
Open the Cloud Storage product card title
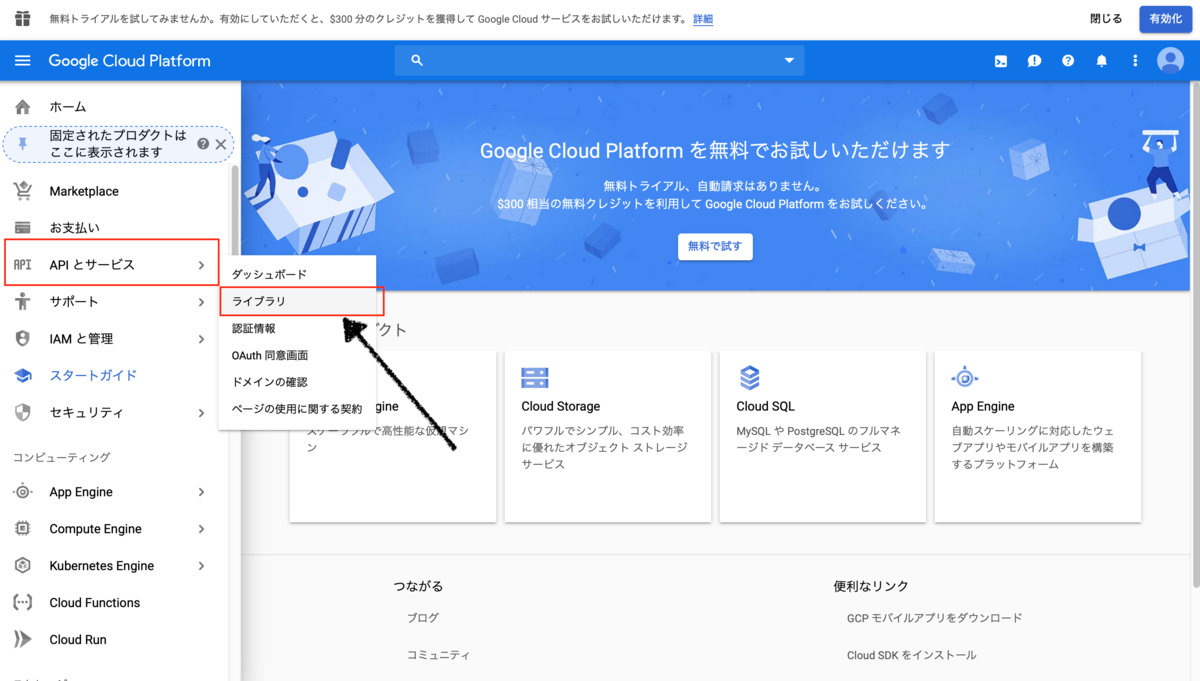click(x=561, y=406)
